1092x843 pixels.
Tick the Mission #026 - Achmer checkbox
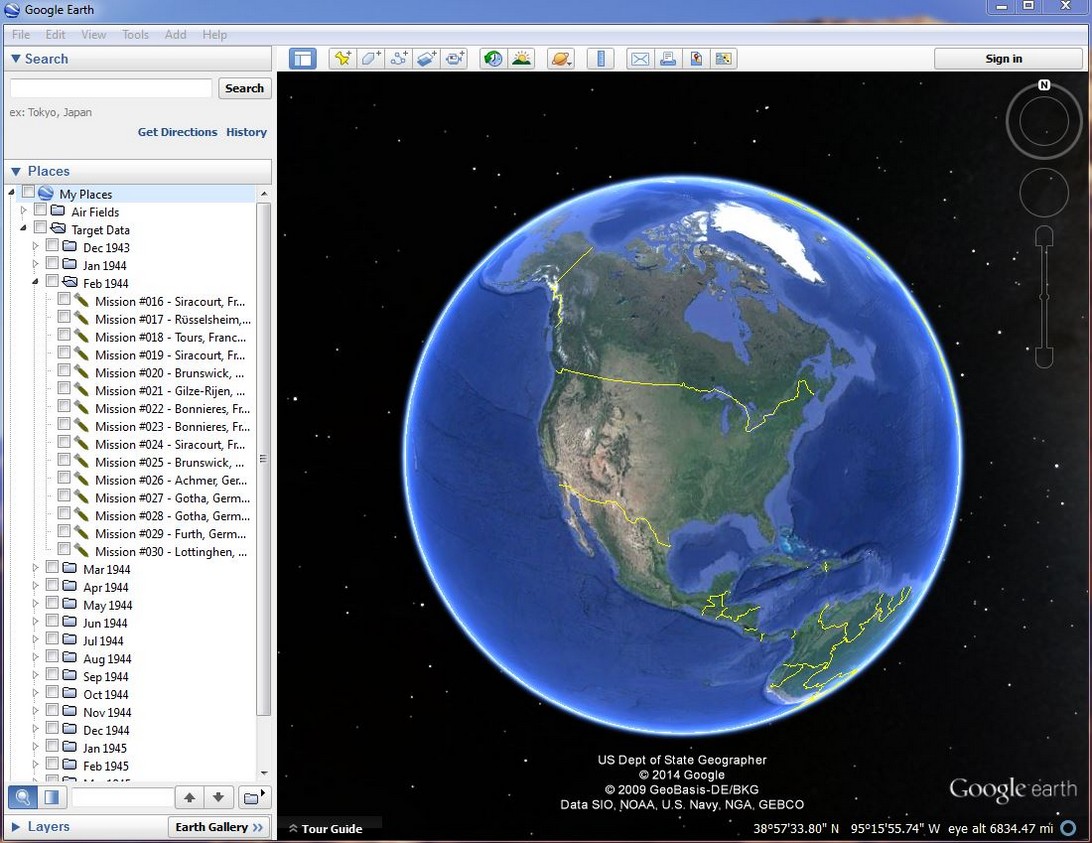[x=64, y=478]
